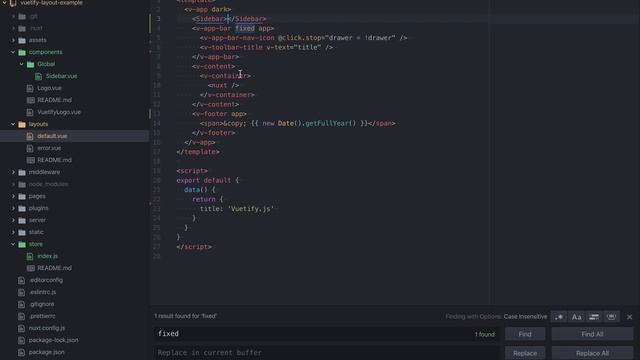This screenshot has width=640, height=360.
Task: Click the Replace button
Action: [525, 353]
